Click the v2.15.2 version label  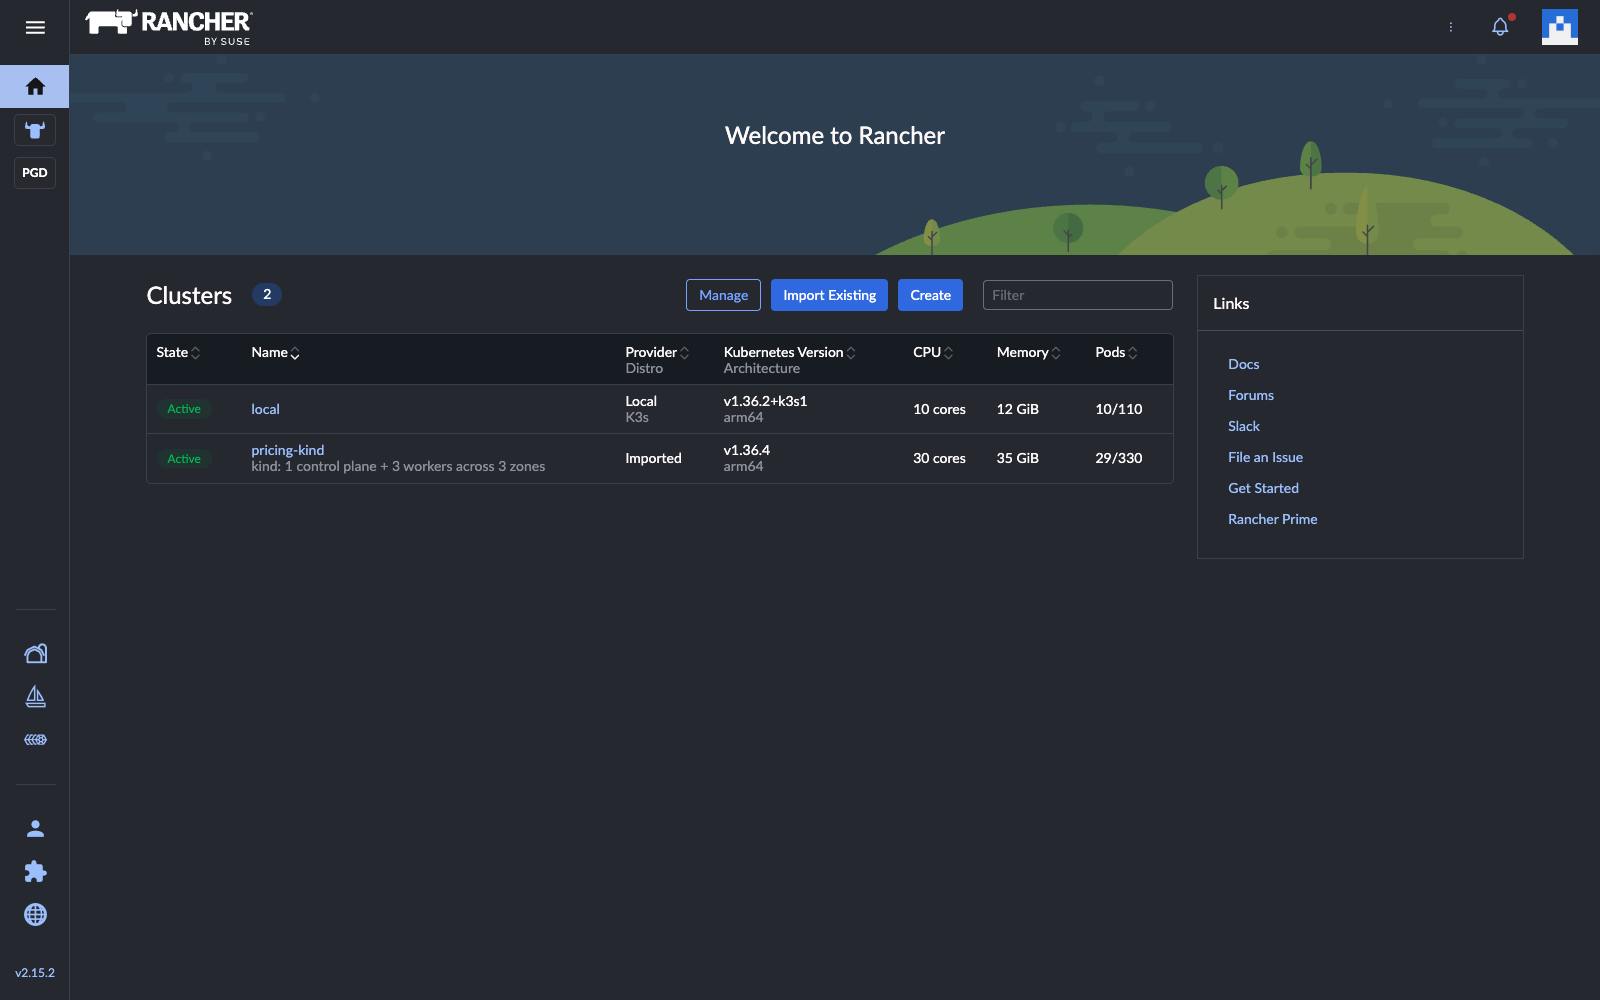click(x=35, y=972)
